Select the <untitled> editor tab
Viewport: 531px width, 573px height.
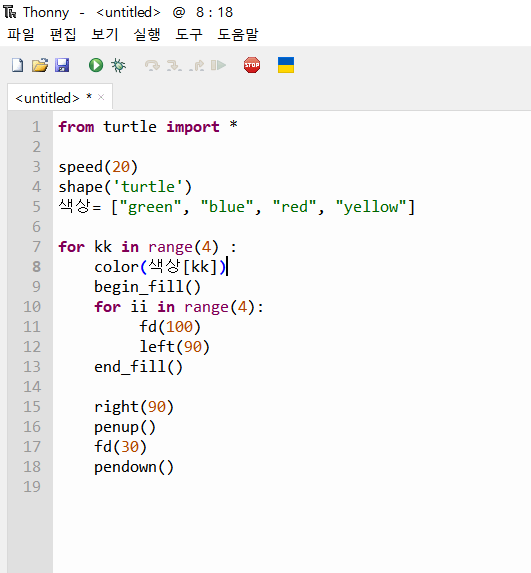48,98
